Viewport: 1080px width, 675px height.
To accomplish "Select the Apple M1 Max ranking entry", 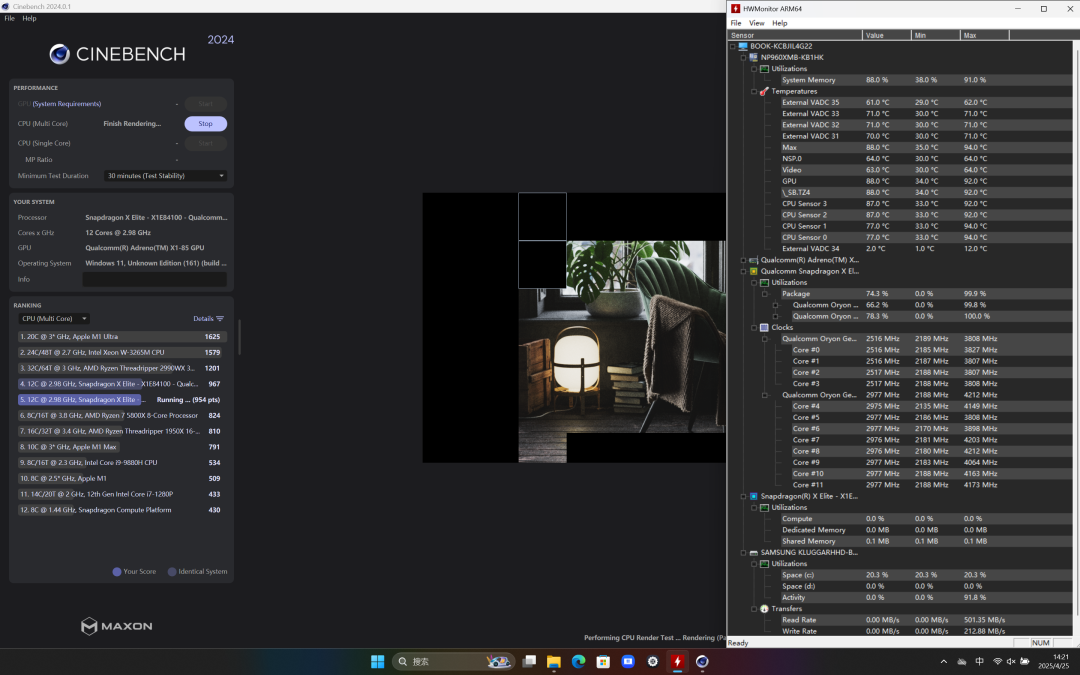I will 121,447.
